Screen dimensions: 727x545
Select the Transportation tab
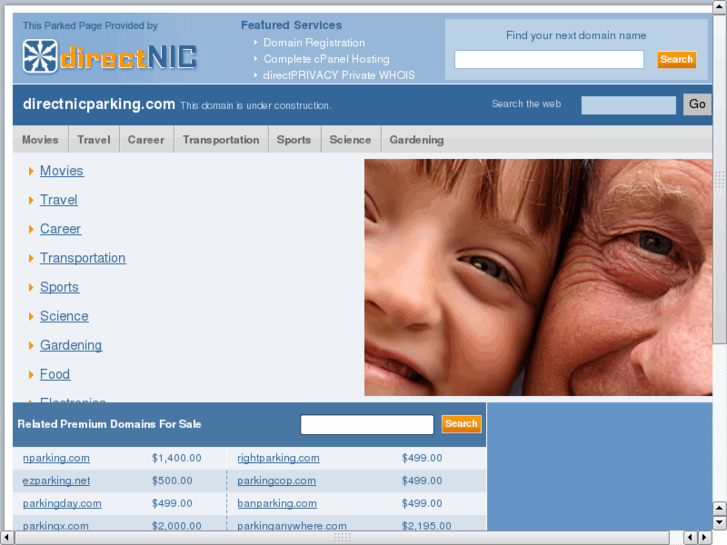click(221, 140)
